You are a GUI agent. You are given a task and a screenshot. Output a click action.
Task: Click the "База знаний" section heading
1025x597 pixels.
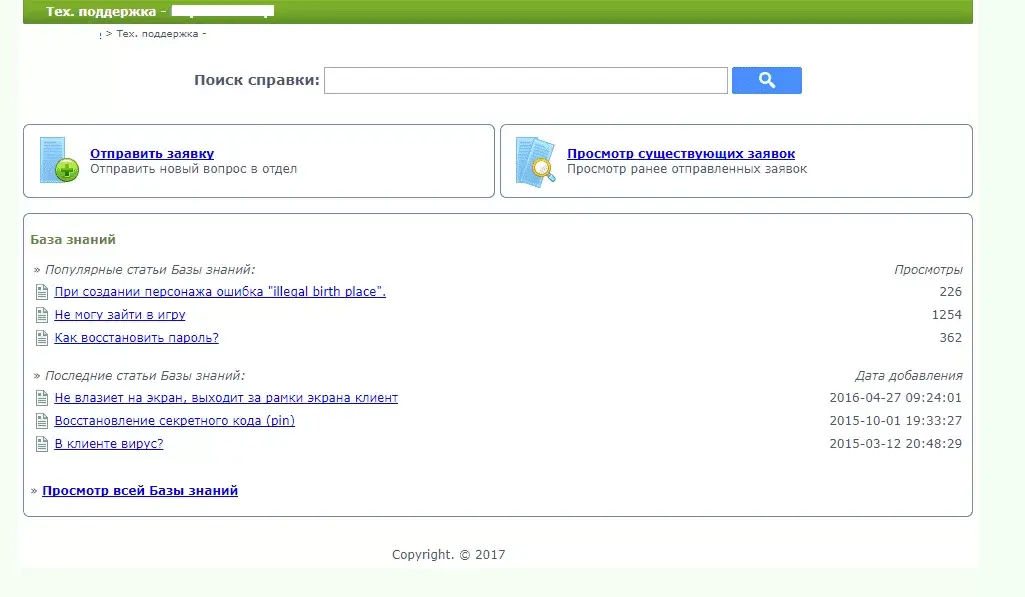pos(73,239)
